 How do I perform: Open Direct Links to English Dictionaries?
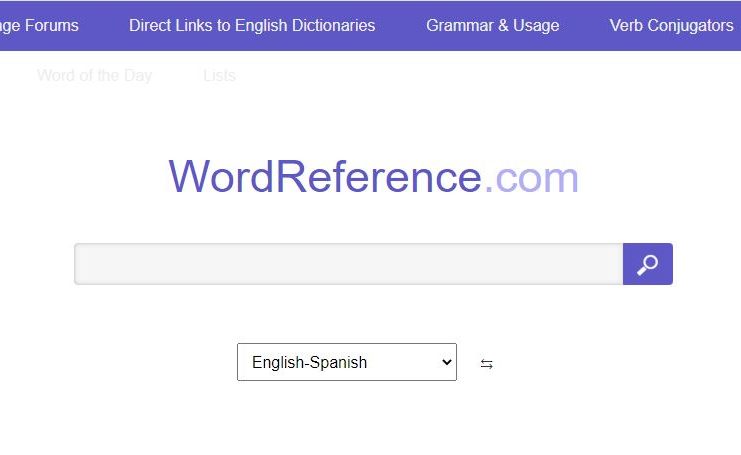(x=252, y=25)
